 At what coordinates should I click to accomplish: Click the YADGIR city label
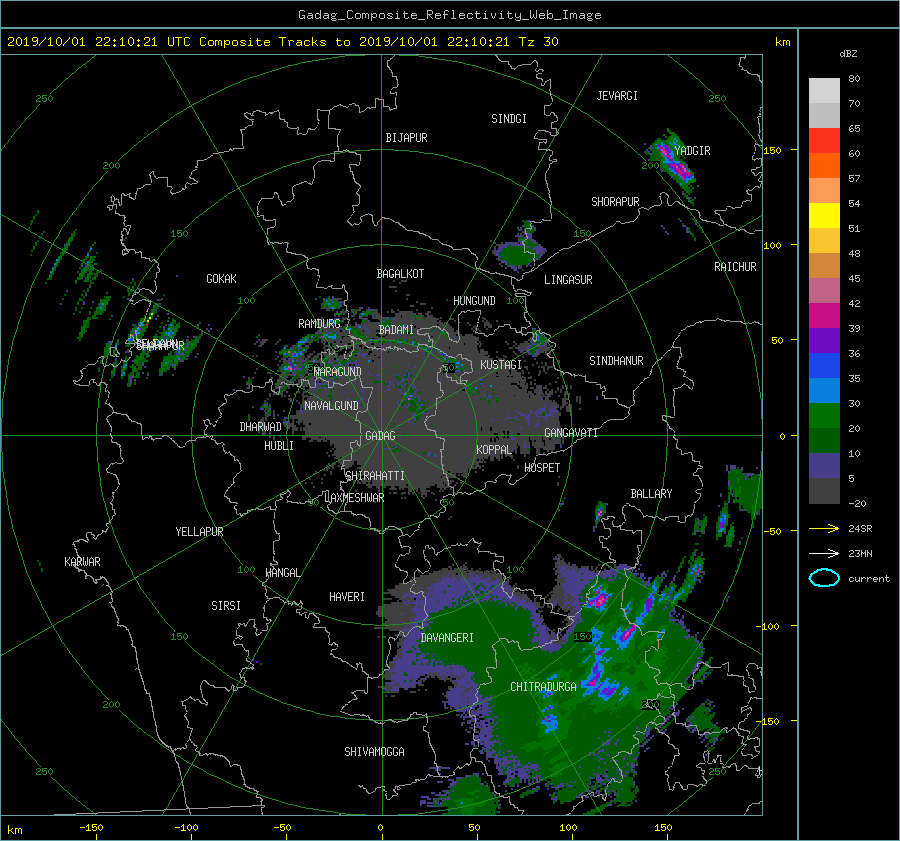pyautogui.click(x=692, y=151)
